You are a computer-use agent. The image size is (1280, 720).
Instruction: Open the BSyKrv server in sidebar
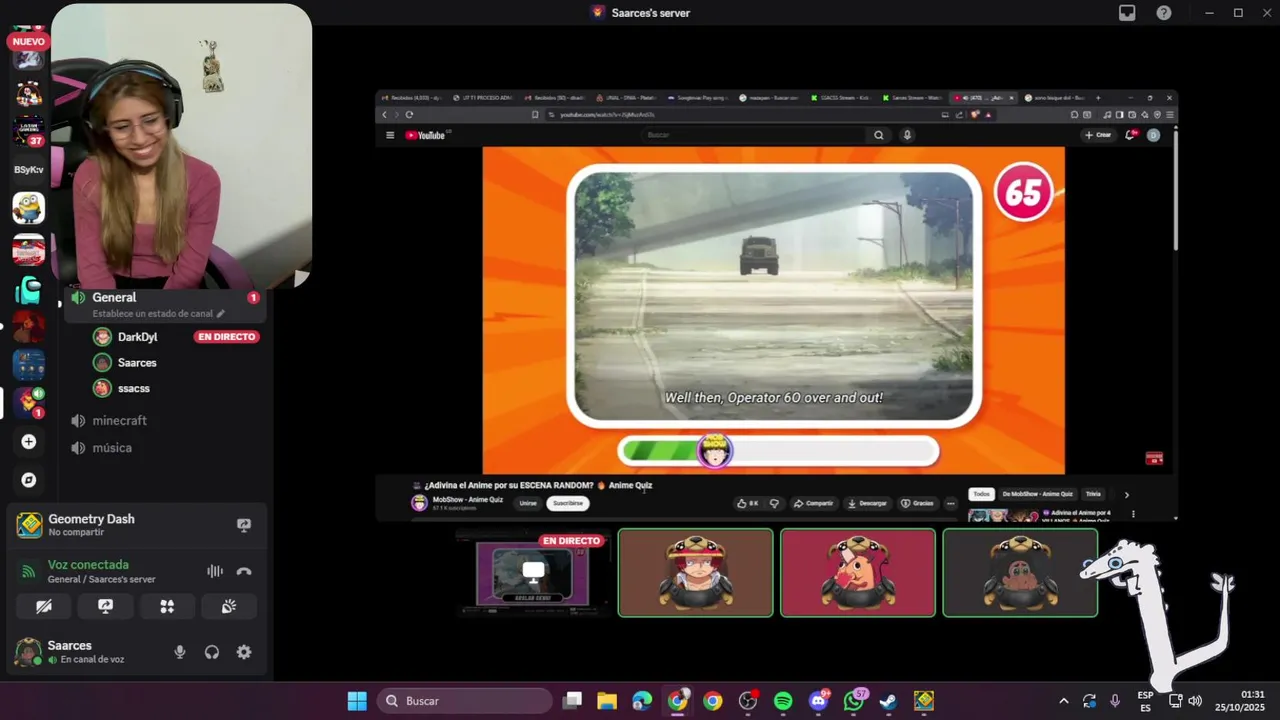(28, 170)
